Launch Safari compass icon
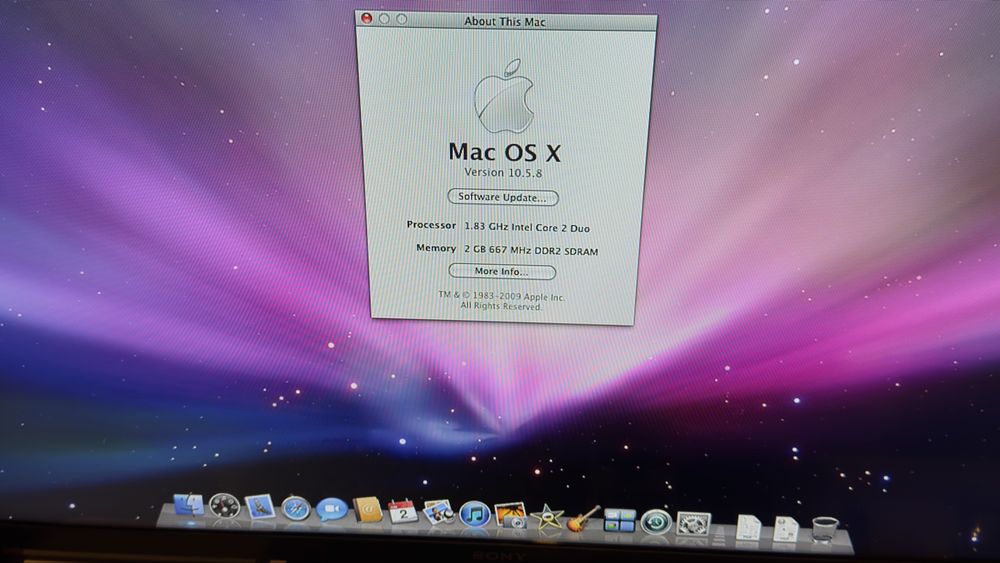 [x=296, y=509]
